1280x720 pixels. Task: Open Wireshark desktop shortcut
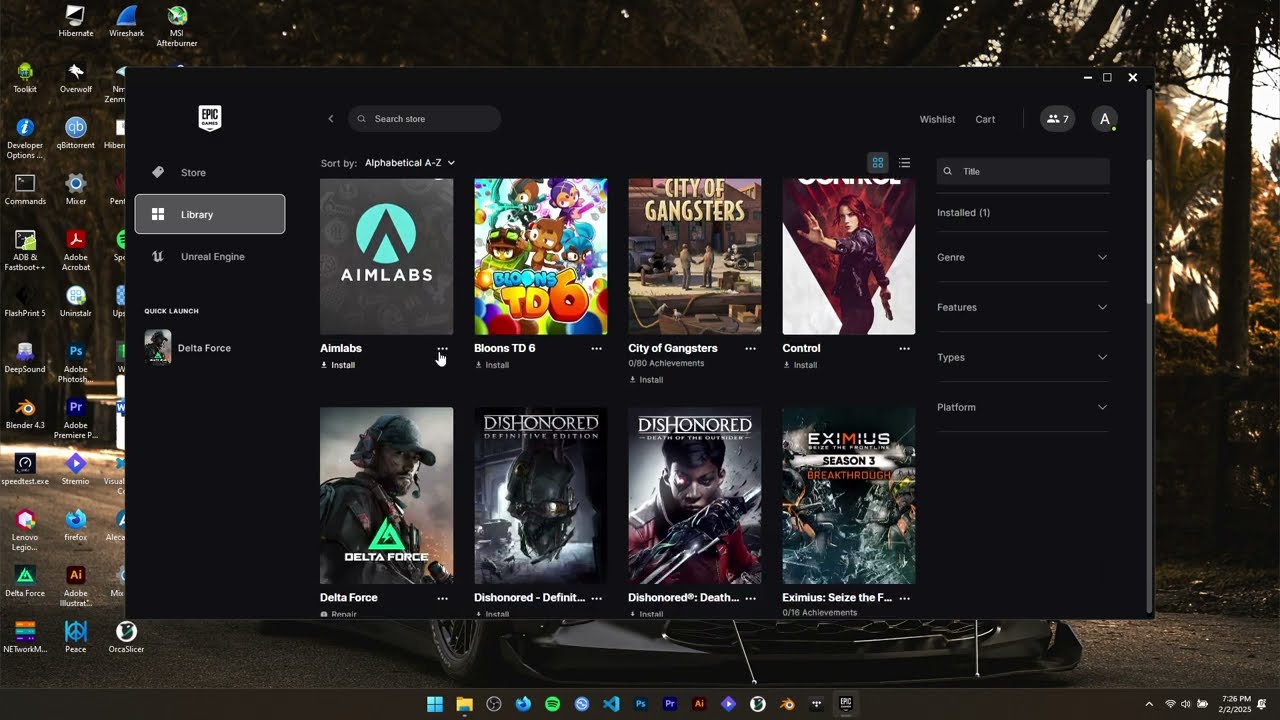[126, 22]
